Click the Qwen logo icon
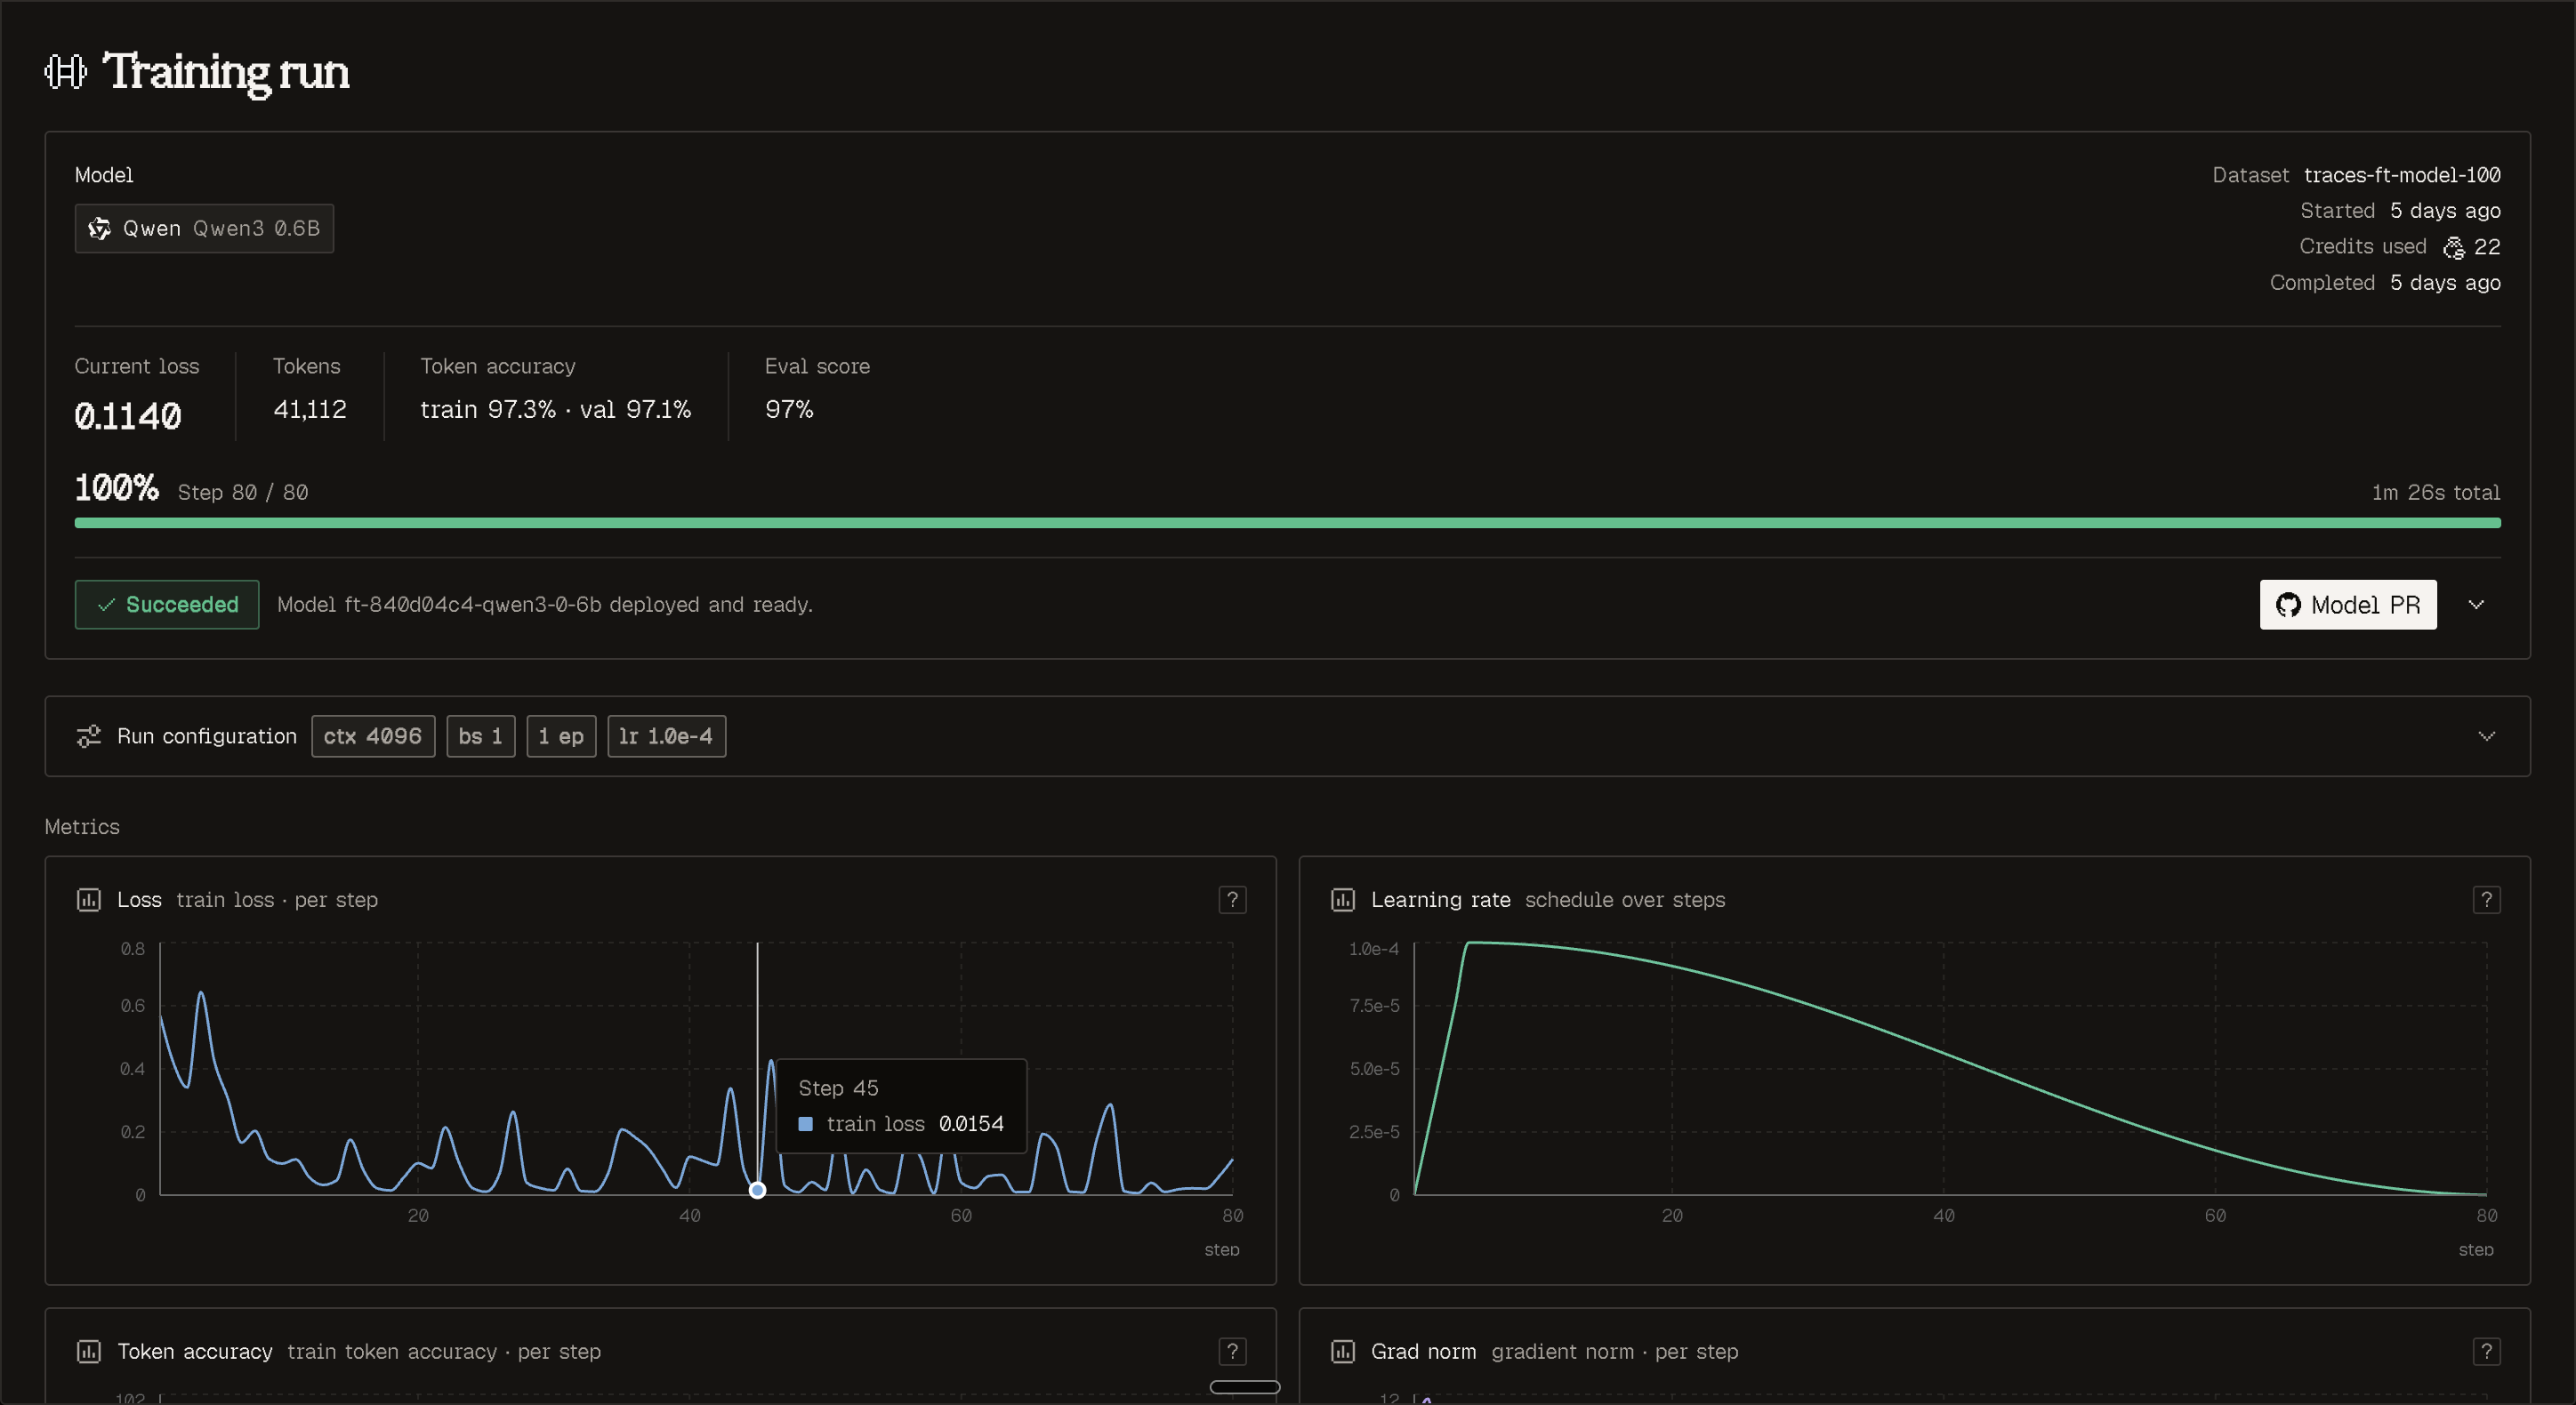2576x1405 pixels. (x=99, y=229)
